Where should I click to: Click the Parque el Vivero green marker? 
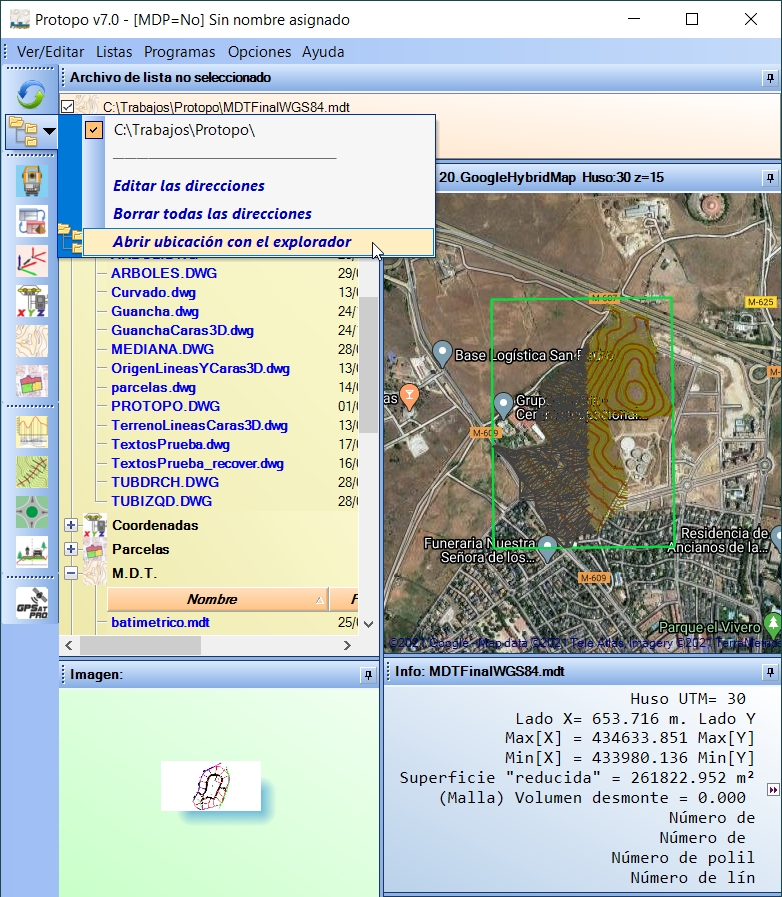tap(773, 625)
